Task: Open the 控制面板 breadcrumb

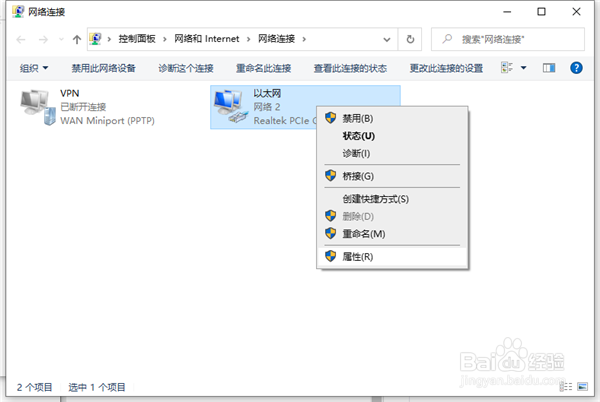Action: pos(137,39)
